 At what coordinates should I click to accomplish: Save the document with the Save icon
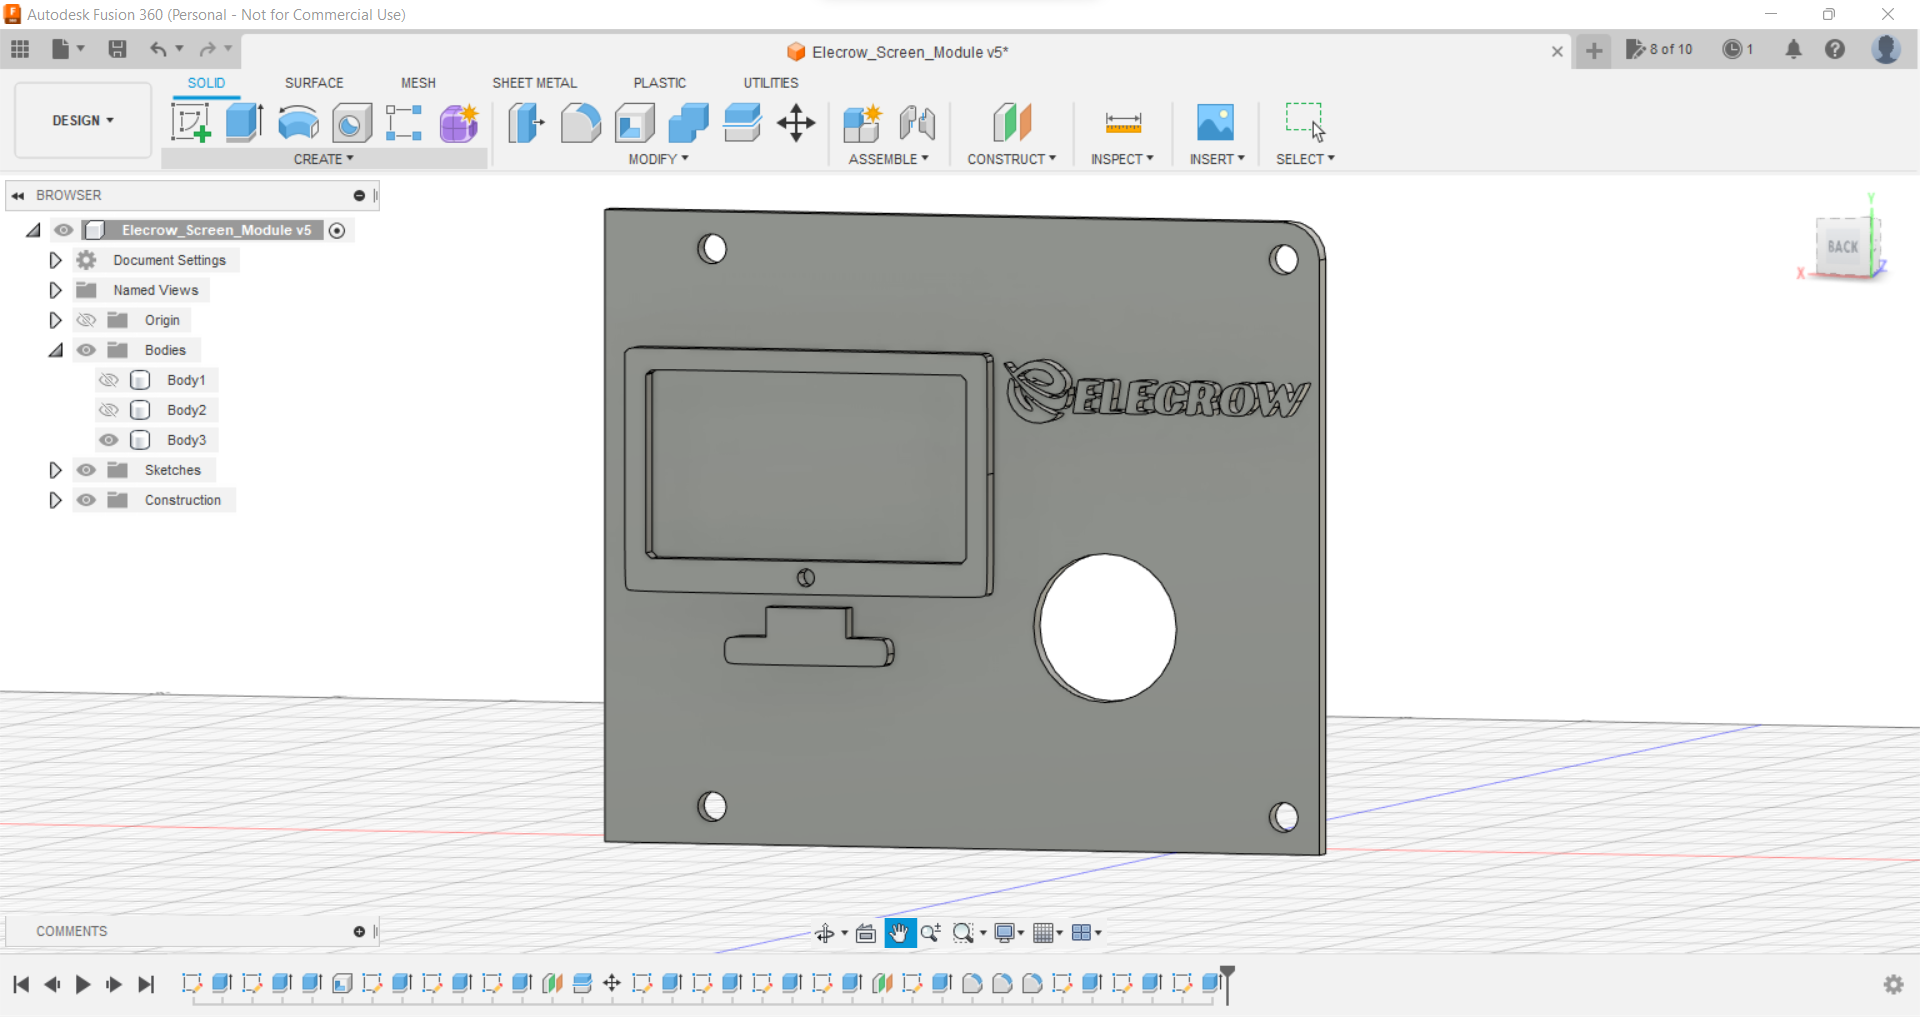(117, 49)
